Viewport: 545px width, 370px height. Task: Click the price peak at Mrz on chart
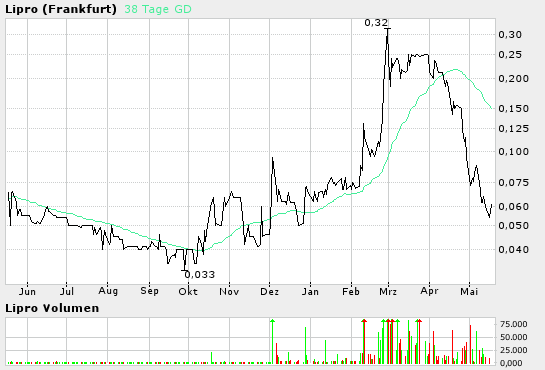click(388, 29)
